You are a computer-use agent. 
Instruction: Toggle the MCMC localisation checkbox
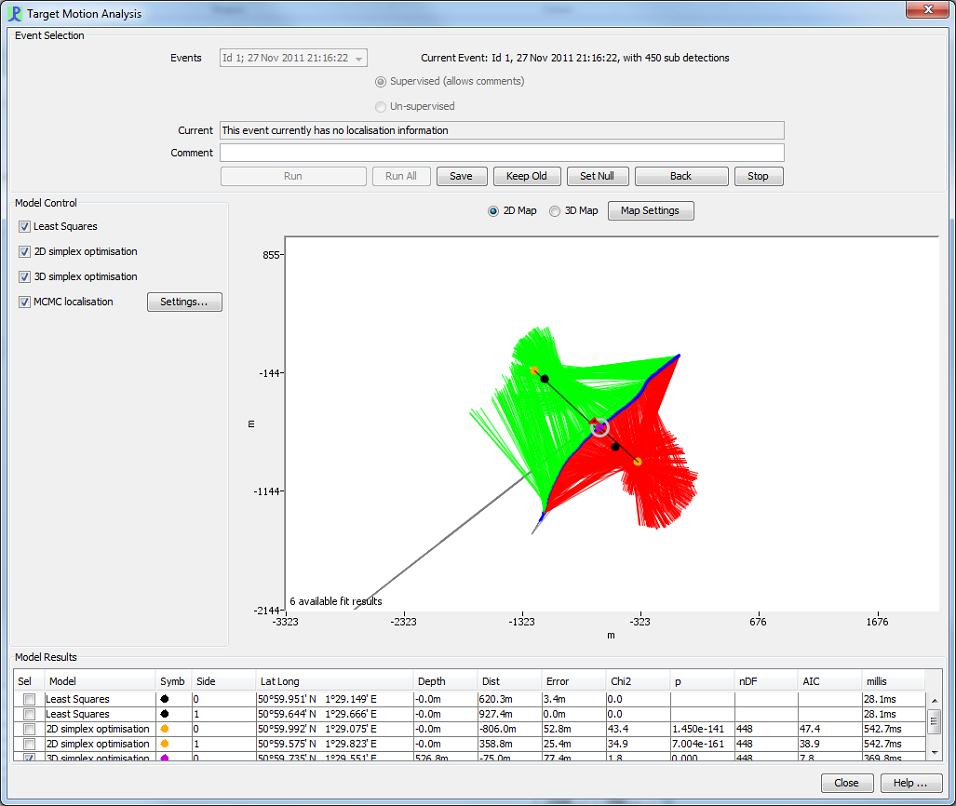[24, 302]
